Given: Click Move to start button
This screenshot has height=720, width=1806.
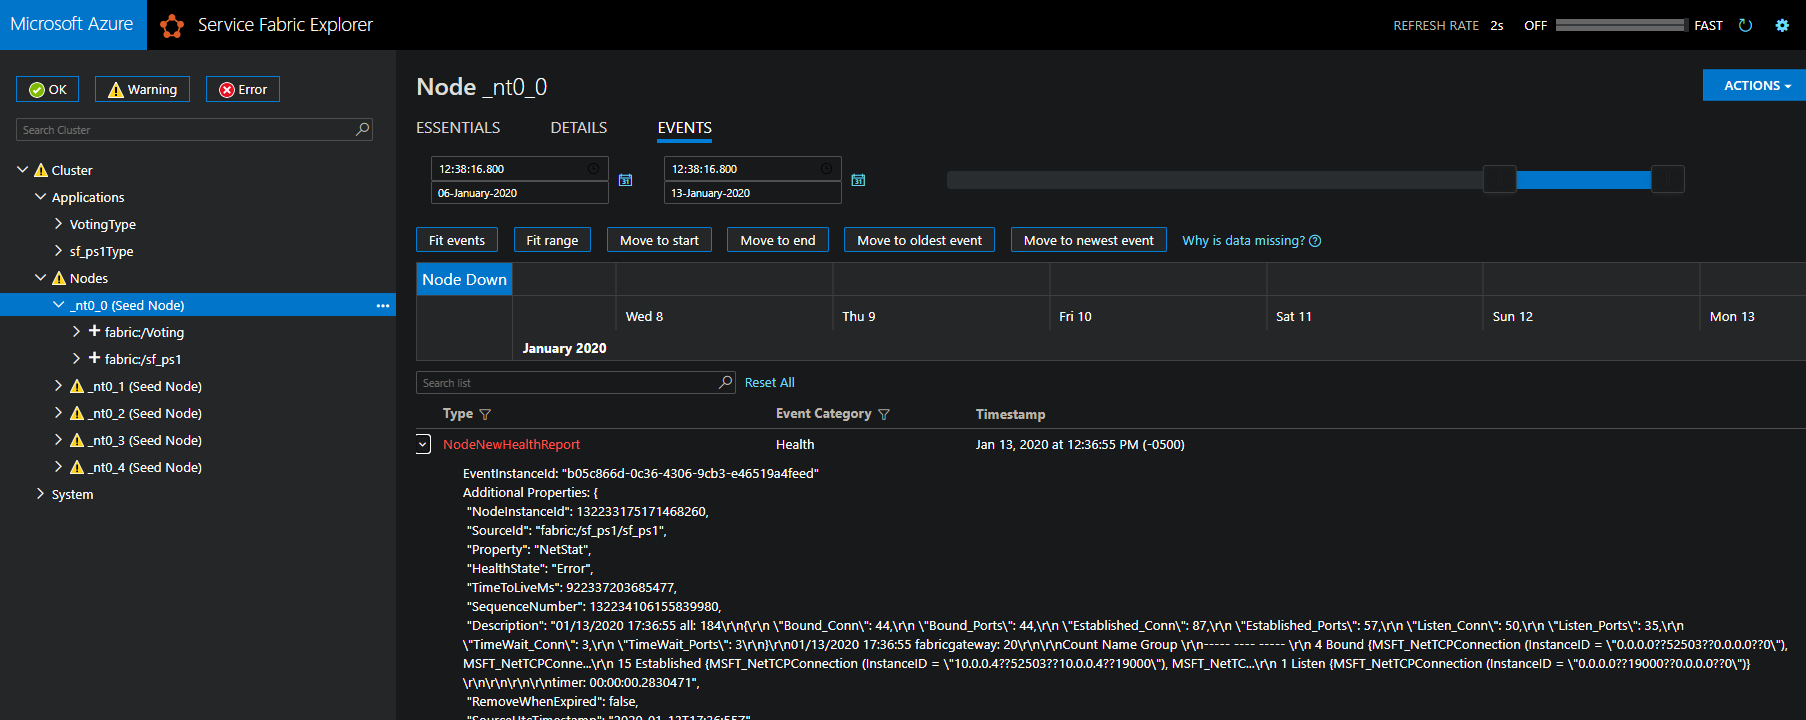Looking at the screenshot, I should [x=659, y=240].
